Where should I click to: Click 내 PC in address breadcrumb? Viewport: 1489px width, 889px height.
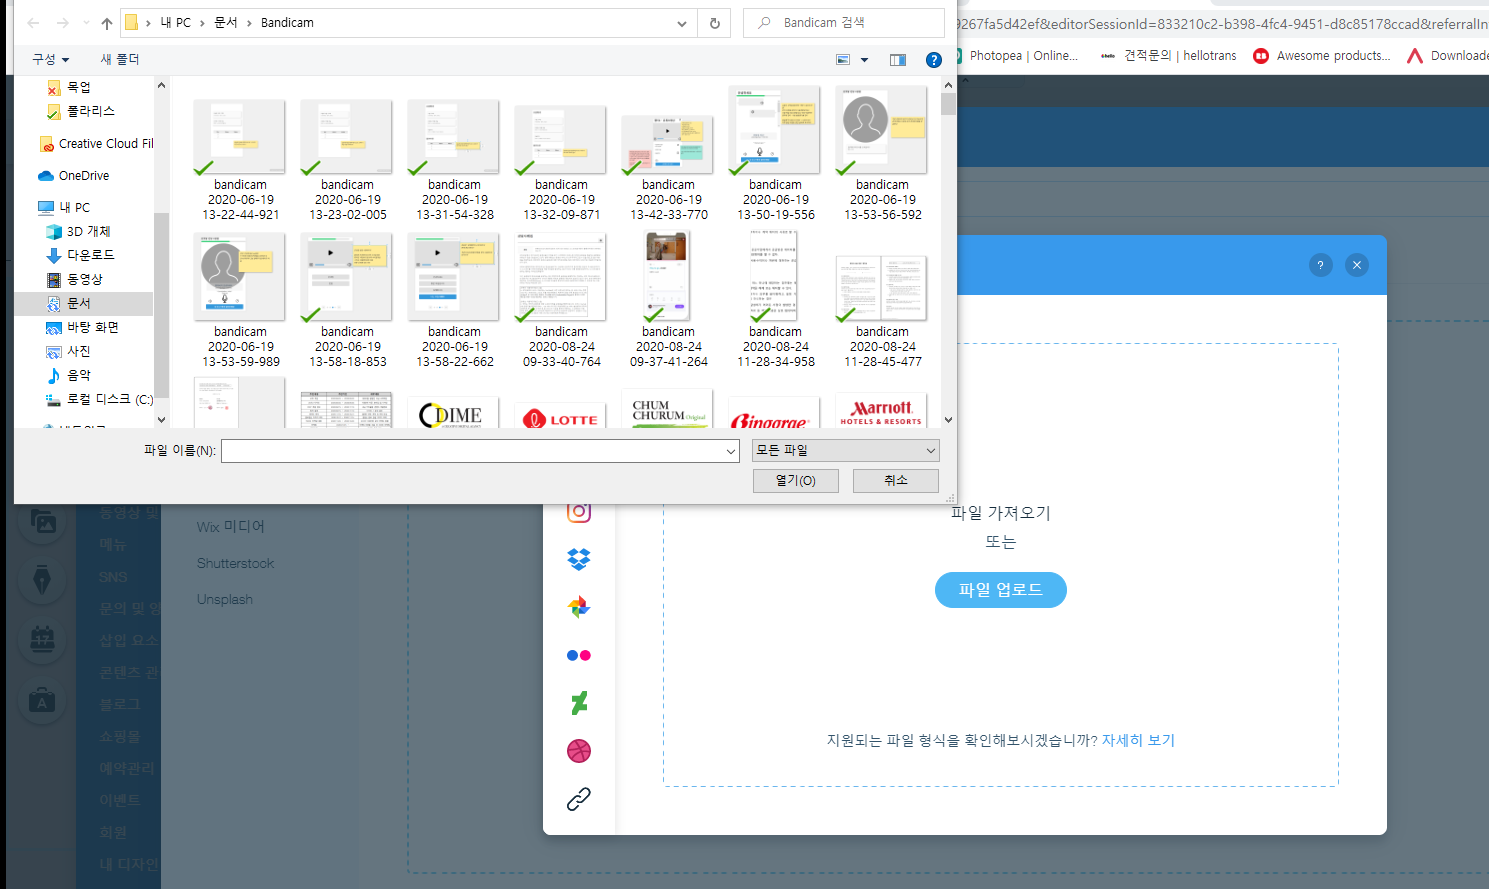pos(176,23)
